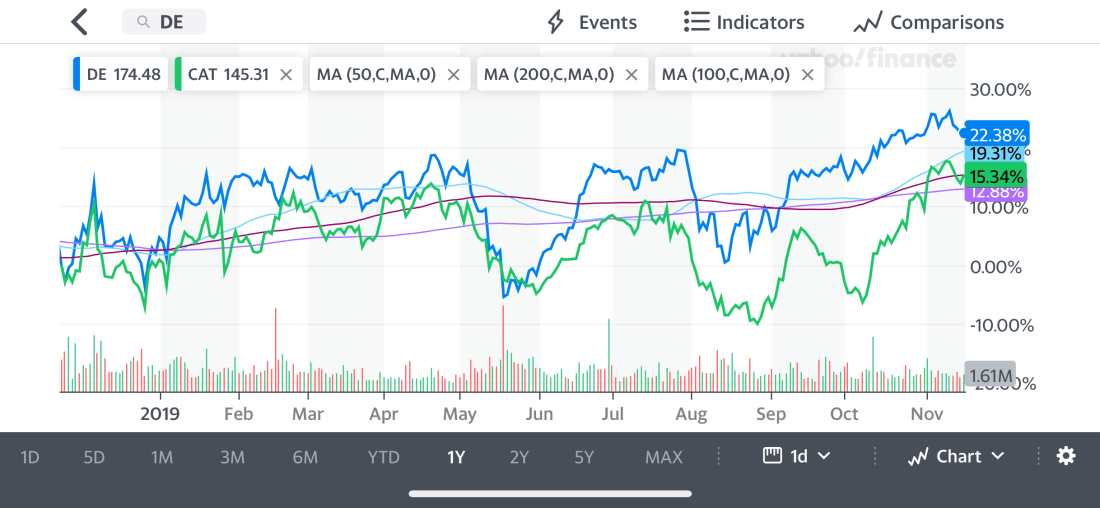Screen dimensions: 1100x508
Task: Show the MAX time range
Action: point(664,457)
